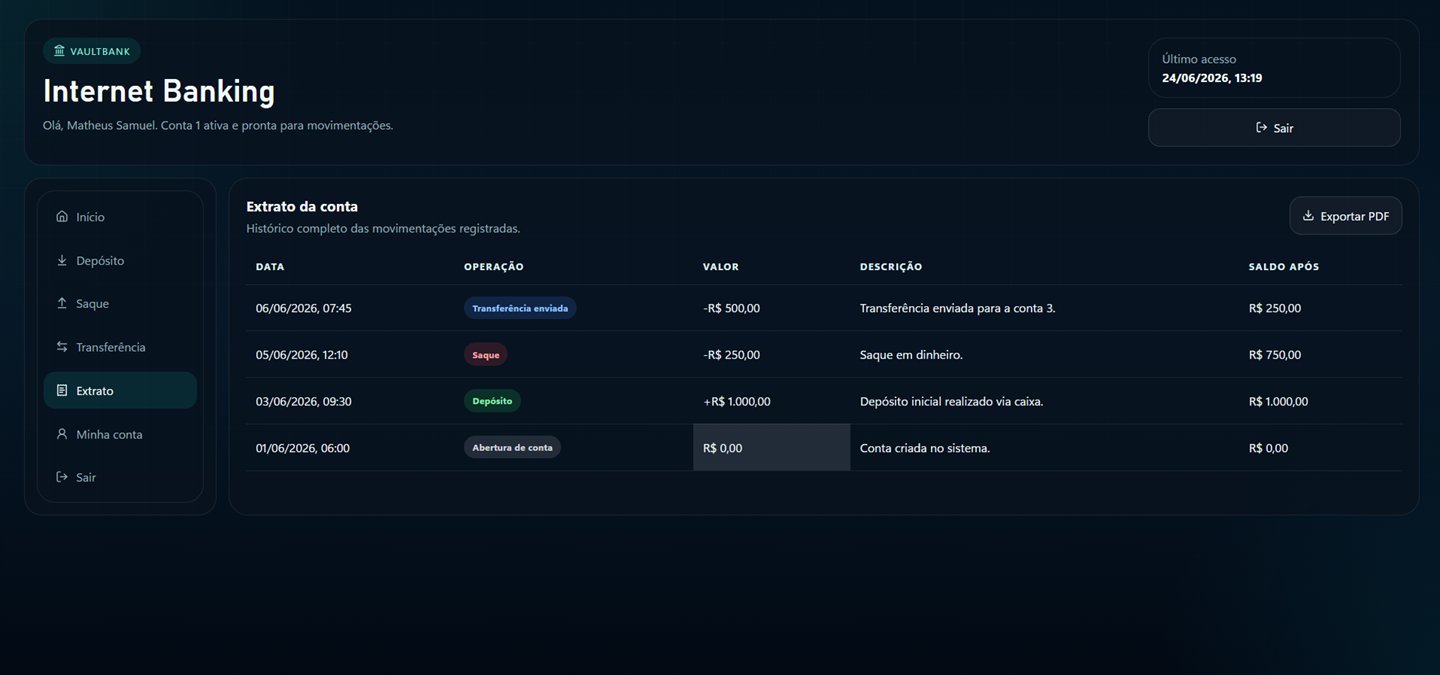Click the logout icon in sidebar Sair
This screenshot has width=1440, height=675.
(x=62, y=477)
